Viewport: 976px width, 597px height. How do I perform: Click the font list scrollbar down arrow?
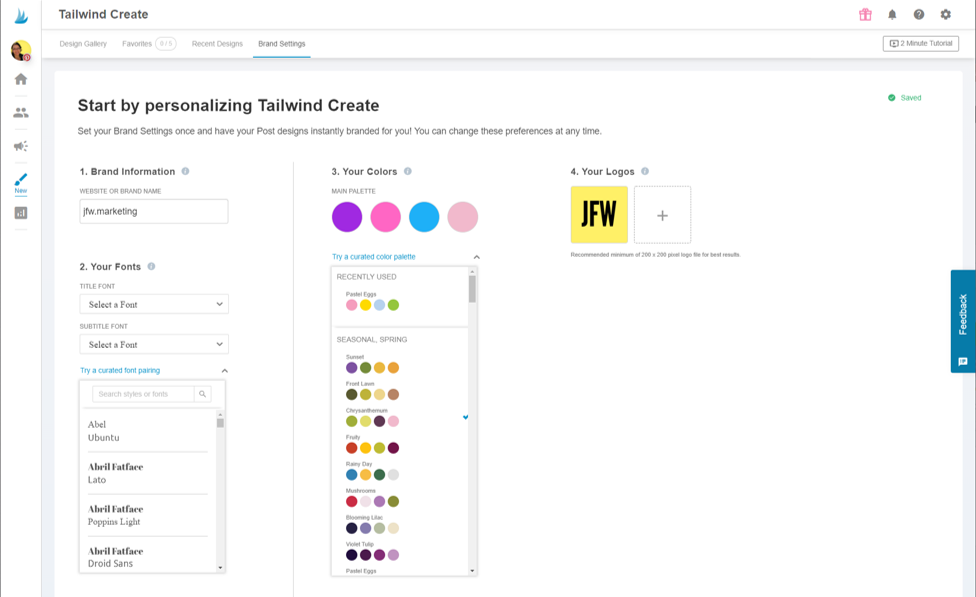coord(220,568)
